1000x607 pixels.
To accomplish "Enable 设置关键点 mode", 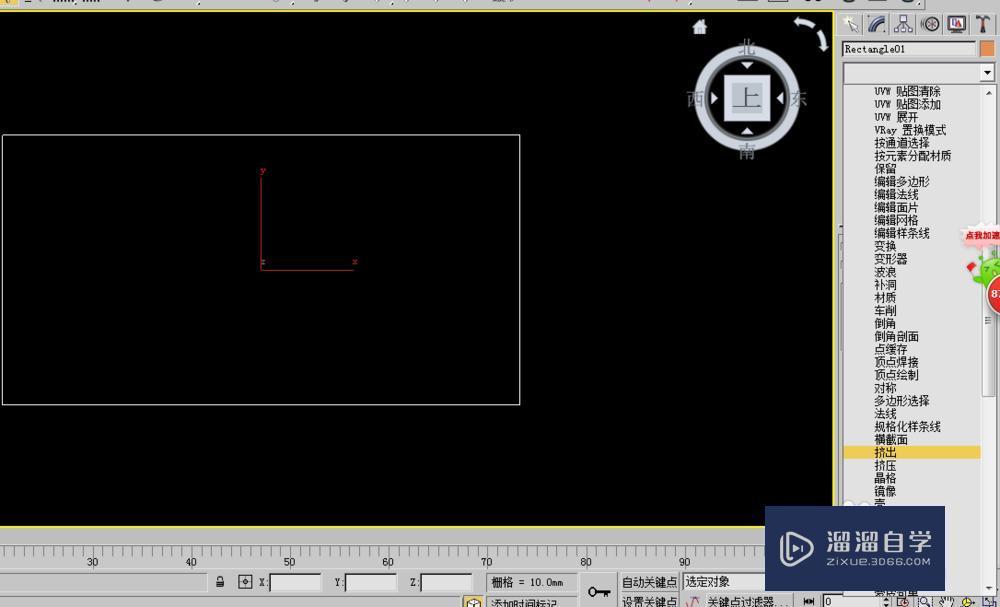I will tap(647, 600).
